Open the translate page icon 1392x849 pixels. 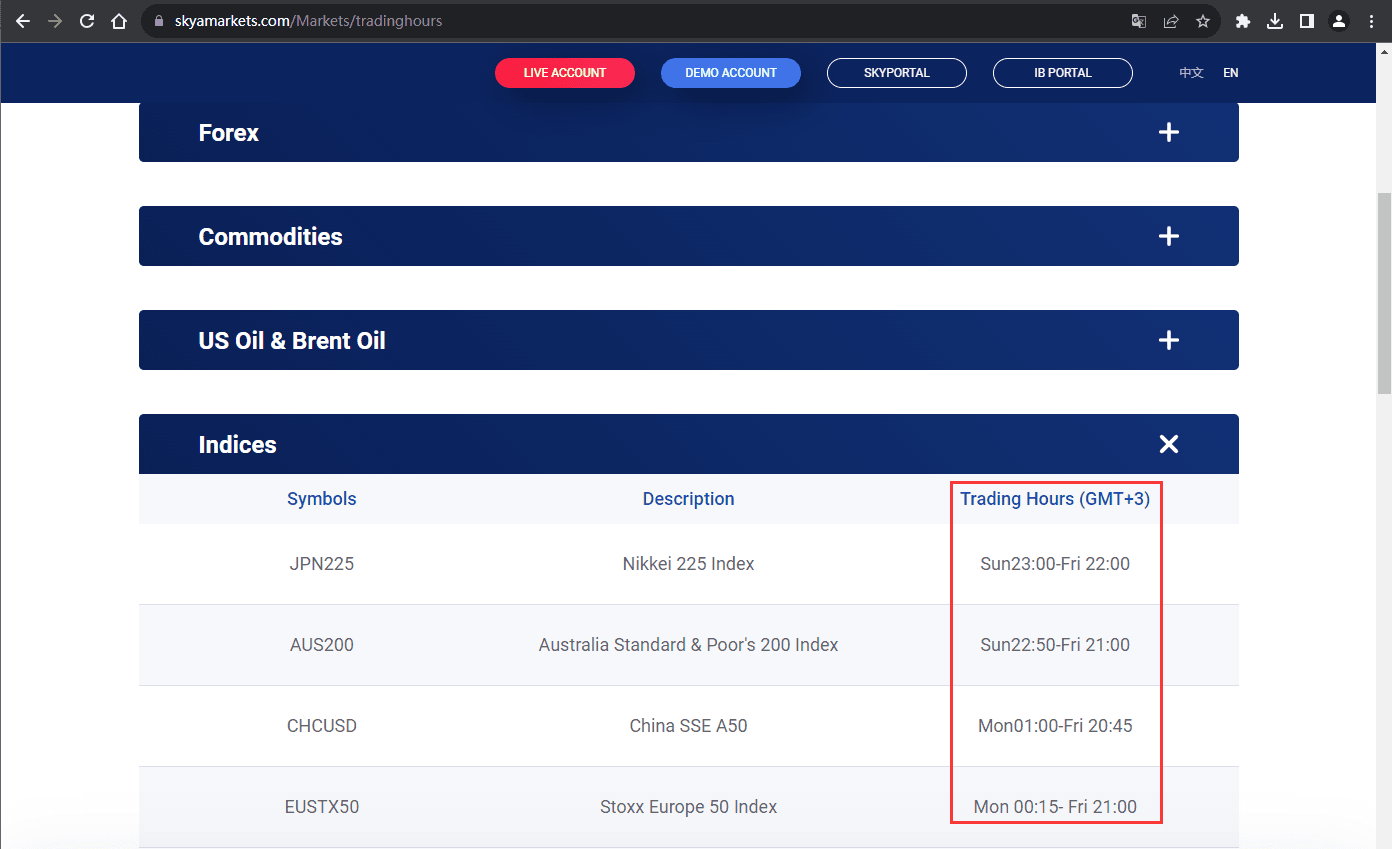(1138, 21)
